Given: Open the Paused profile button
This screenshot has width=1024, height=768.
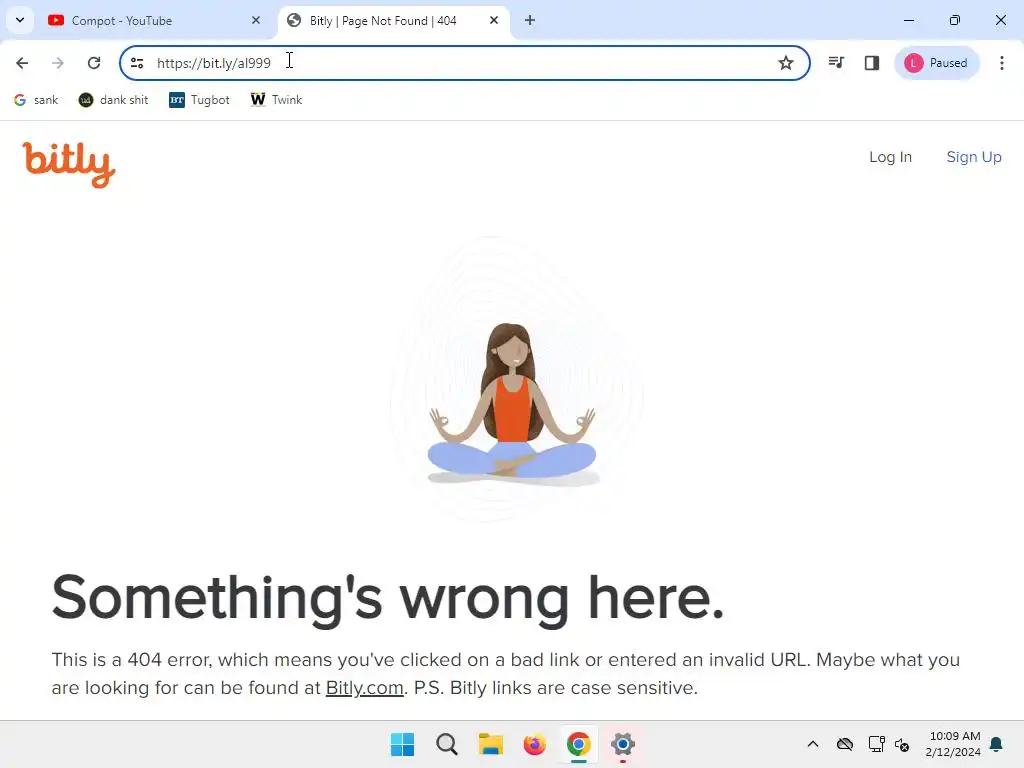Looking at the screenshot, I should (x=936, y=63).
